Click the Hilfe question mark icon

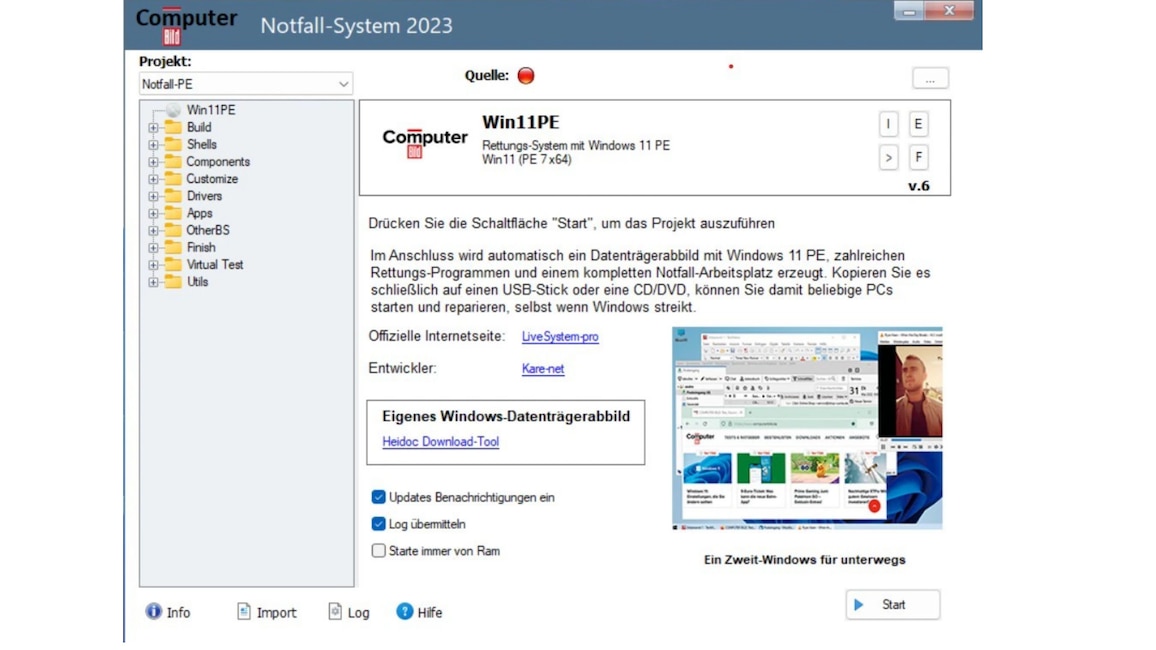pyautogui.click(x=404, y=611)
